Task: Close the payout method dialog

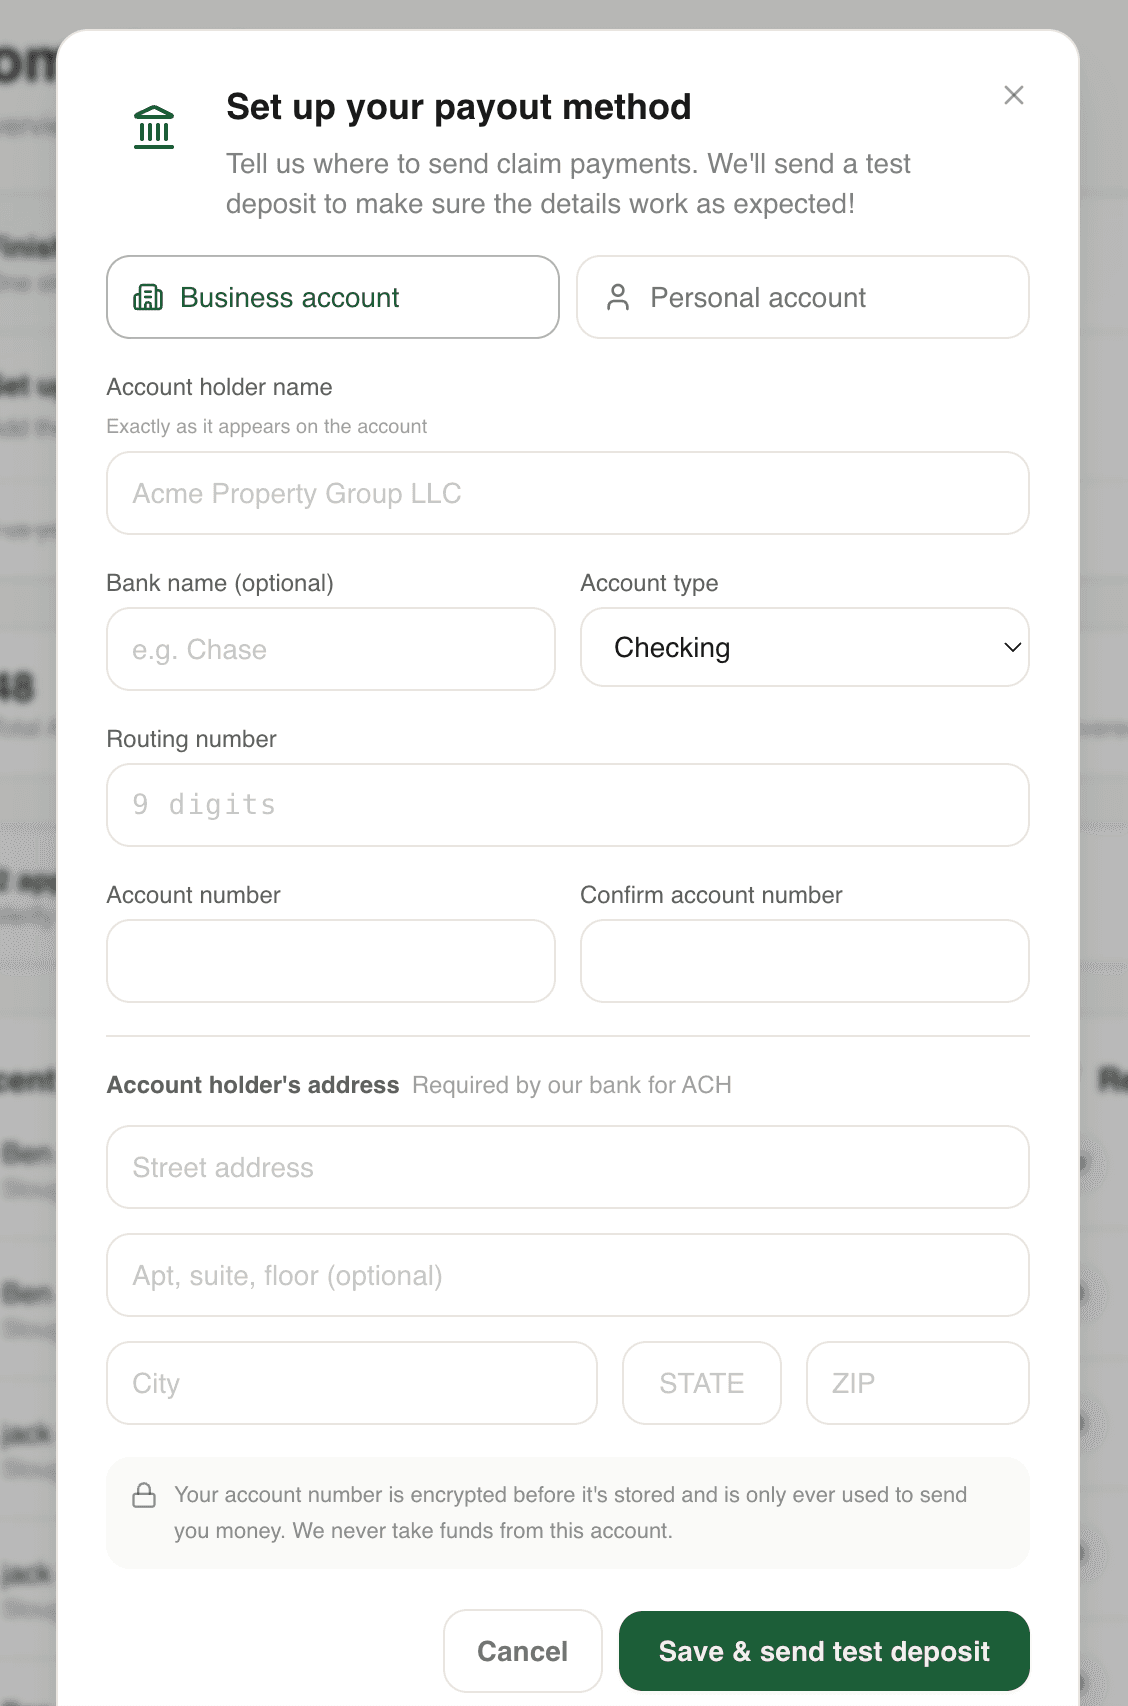Action: click(x=1014, y=95)
